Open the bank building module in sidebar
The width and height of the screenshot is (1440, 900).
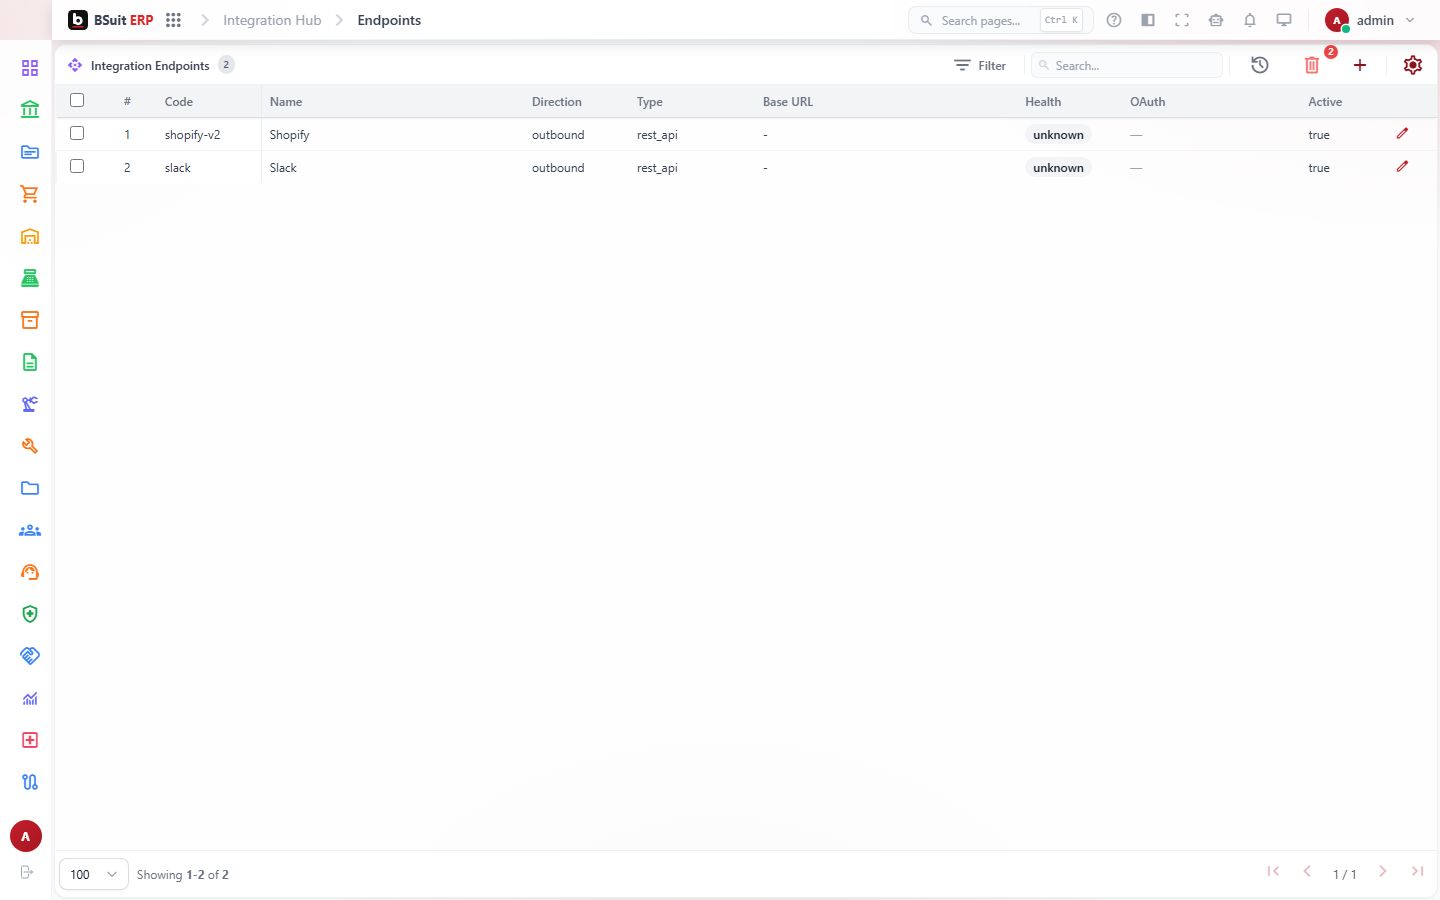click(30, 110)
